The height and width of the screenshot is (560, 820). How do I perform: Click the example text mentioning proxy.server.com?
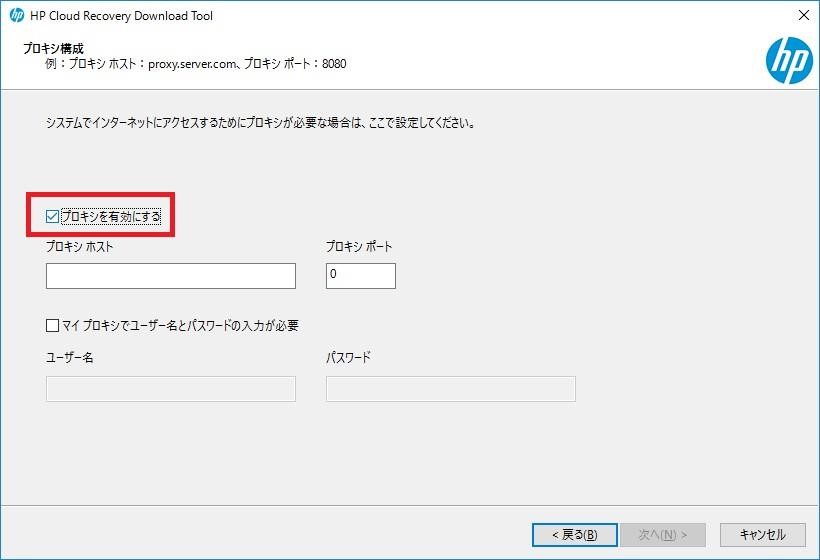[x=196, y=64]
